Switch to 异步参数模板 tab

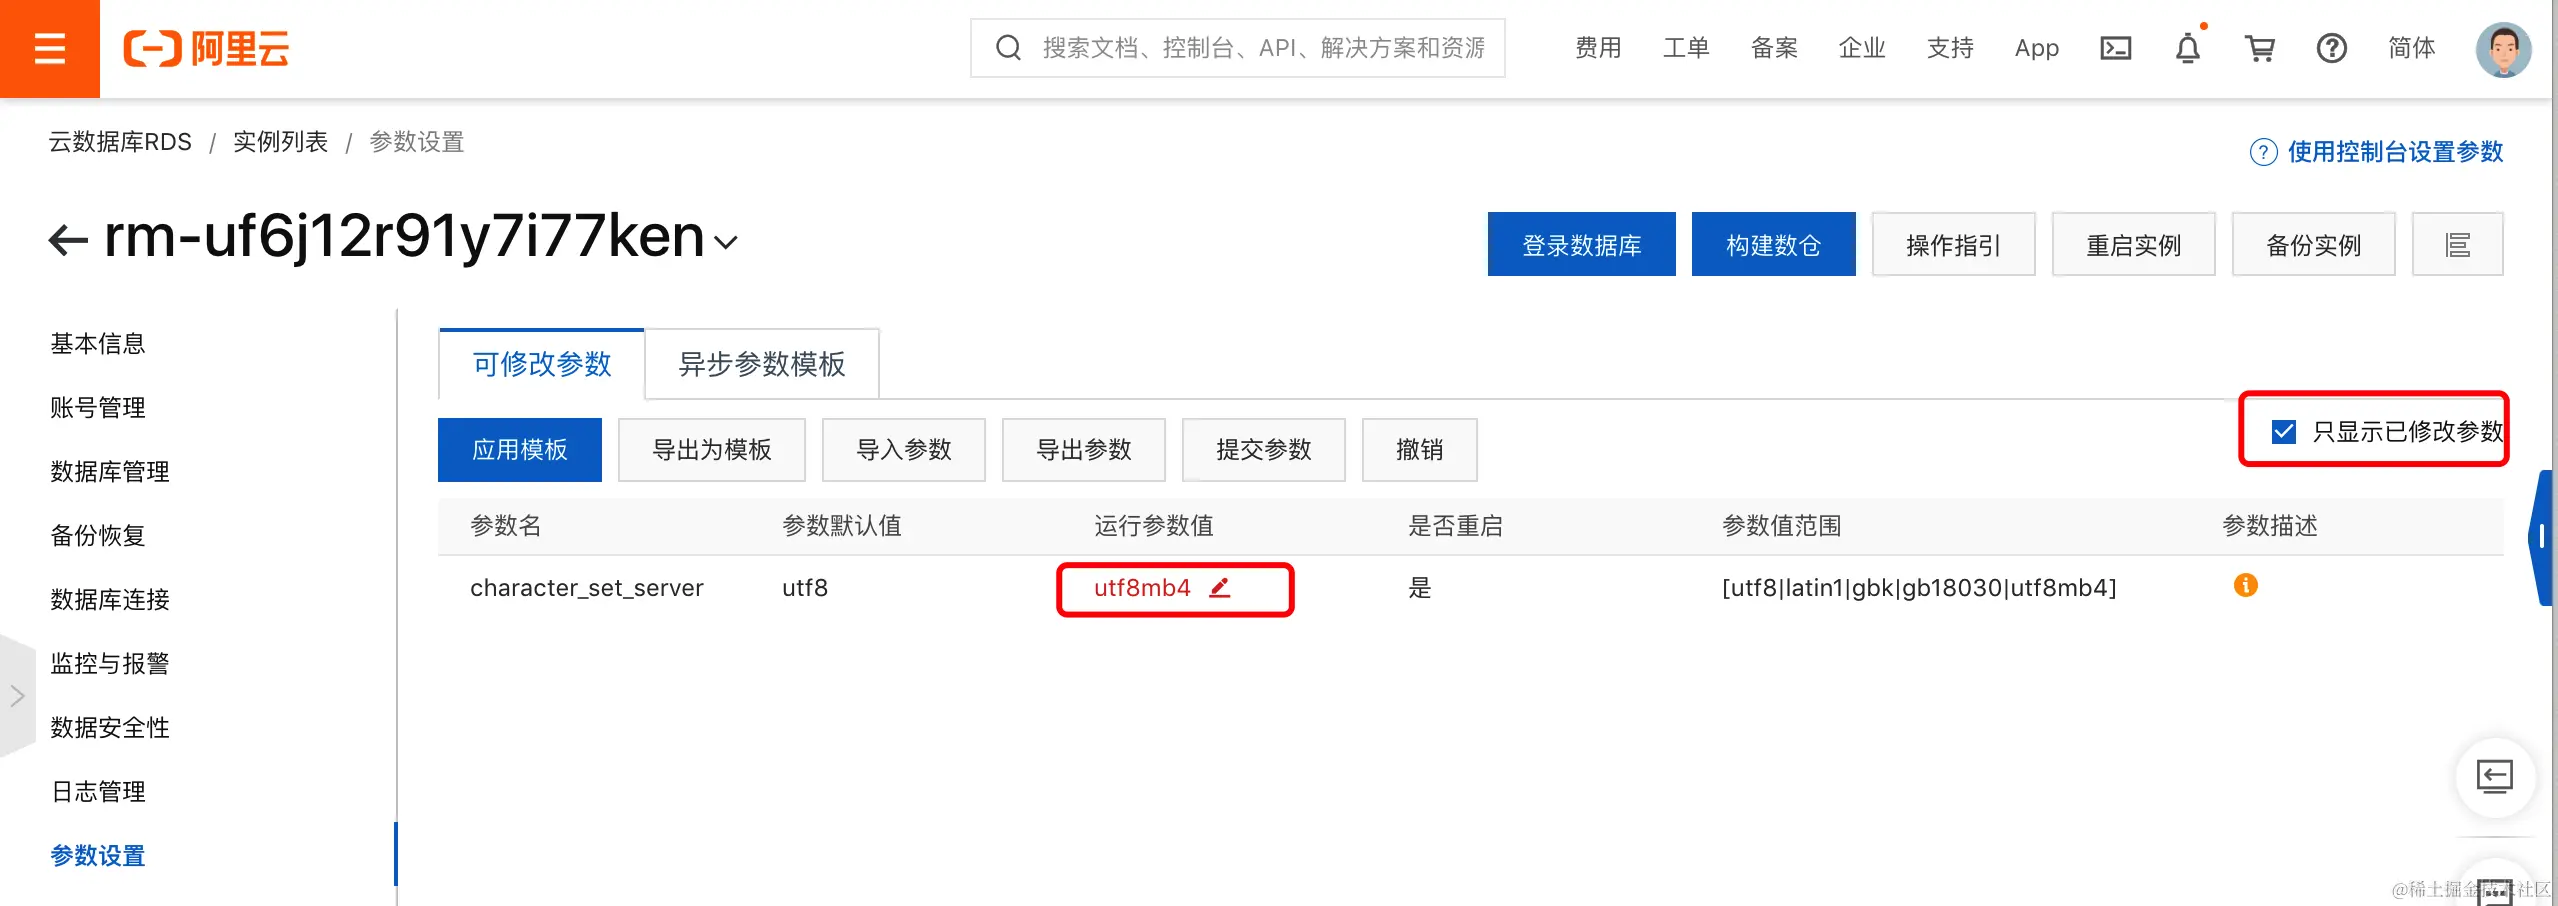(x=762, y=364)
